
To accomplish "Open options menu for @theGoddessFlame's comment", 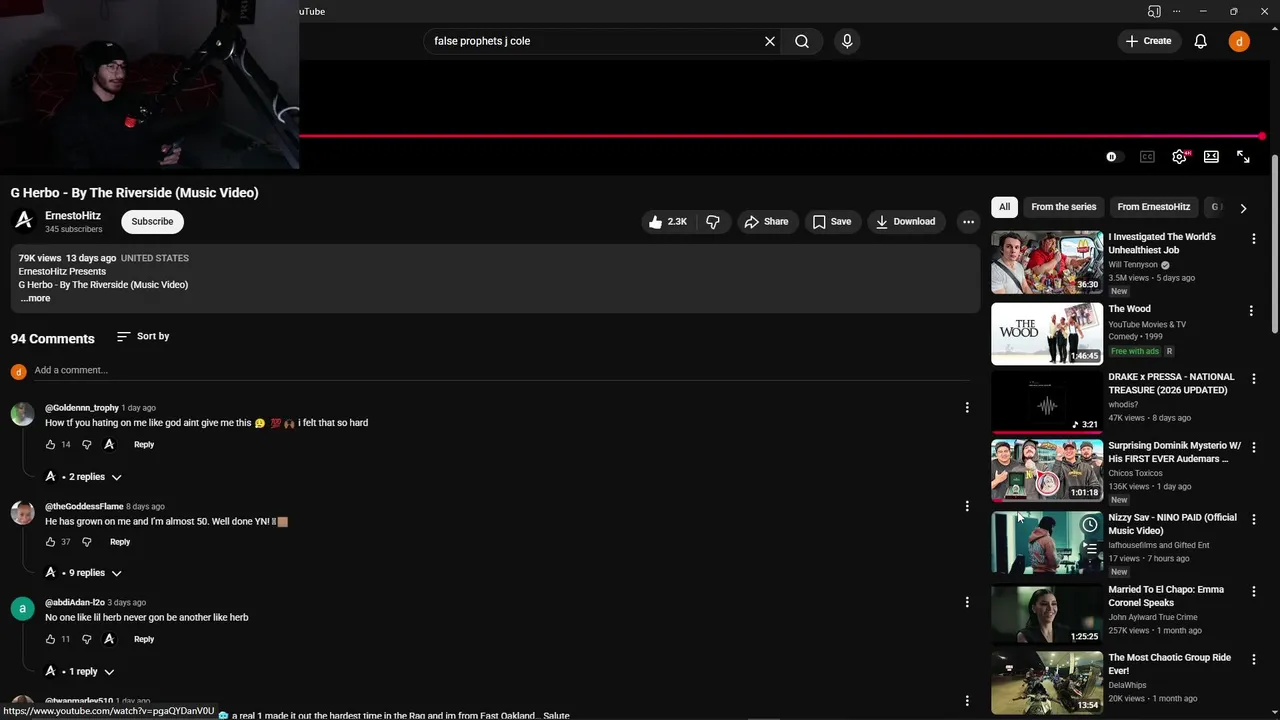I will click(967, 506).
